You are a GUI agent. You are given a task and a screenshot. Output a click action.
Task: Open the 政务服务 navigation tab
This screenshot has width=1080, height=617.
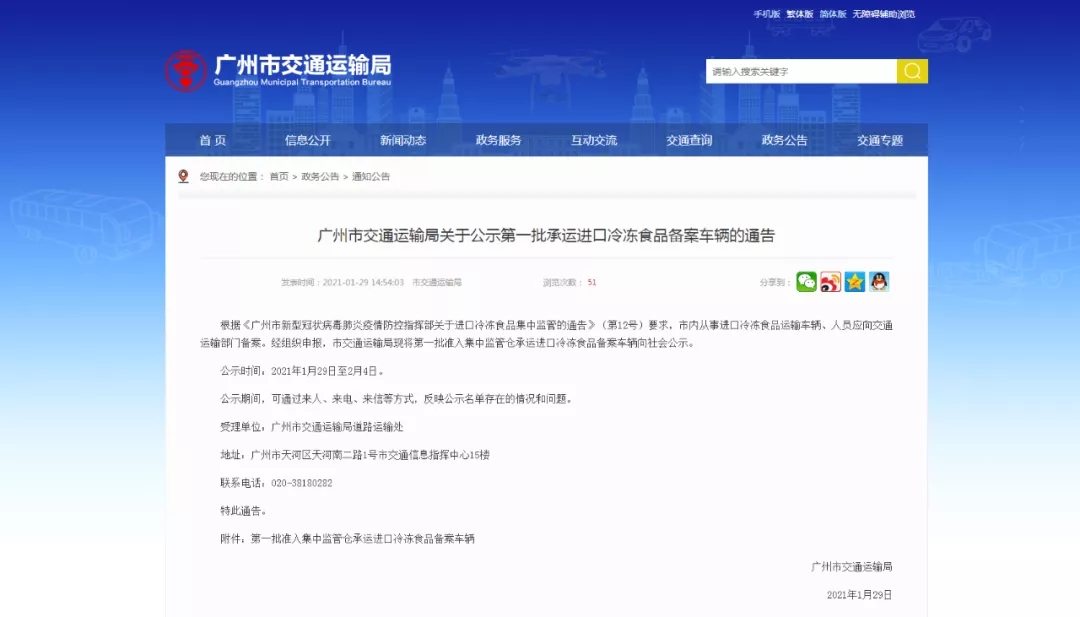click(498, 140)
